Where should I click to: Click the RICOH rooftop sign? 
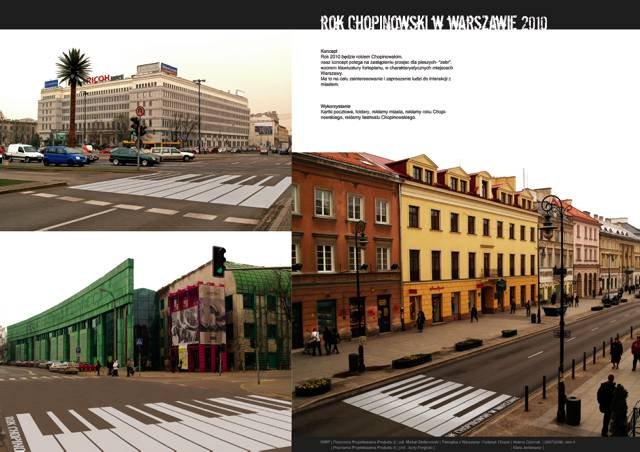(98, 79)
